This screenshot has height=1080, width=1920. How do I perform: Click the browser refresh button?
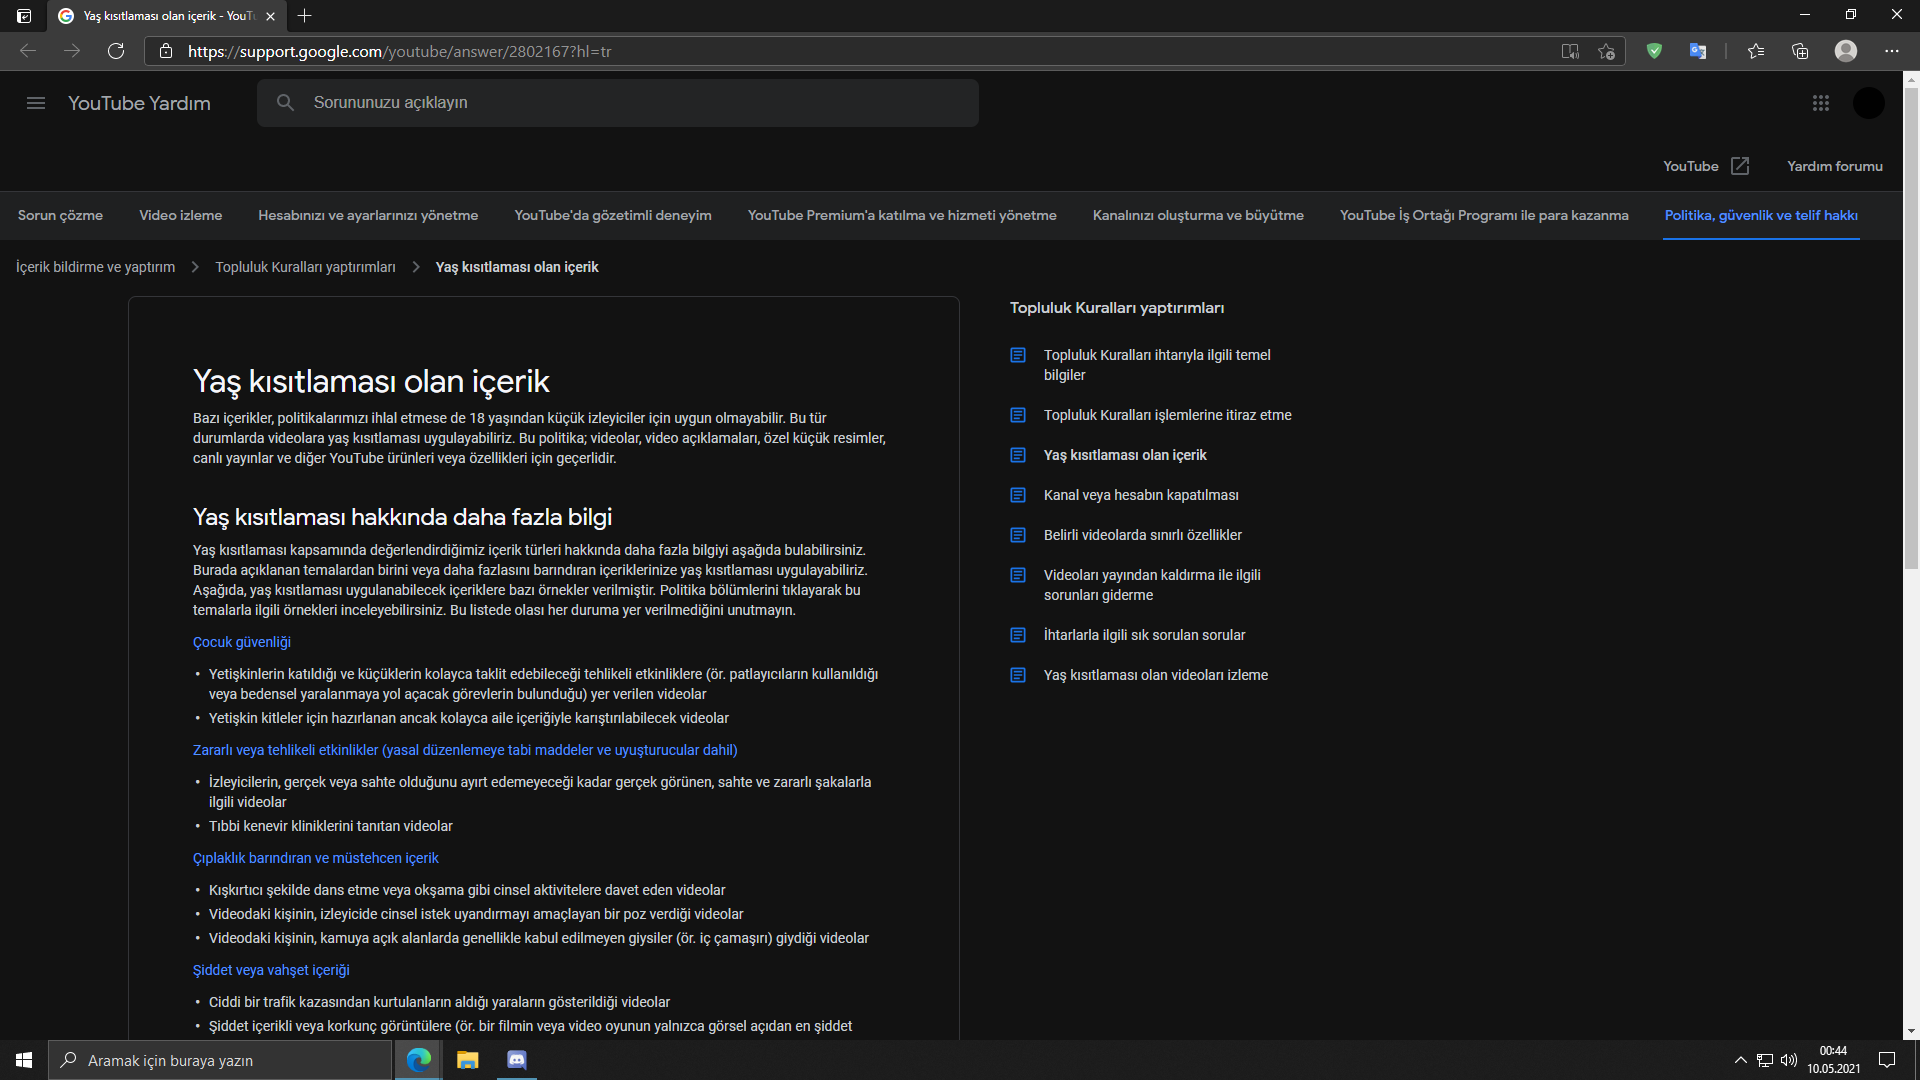pos(116,51)
